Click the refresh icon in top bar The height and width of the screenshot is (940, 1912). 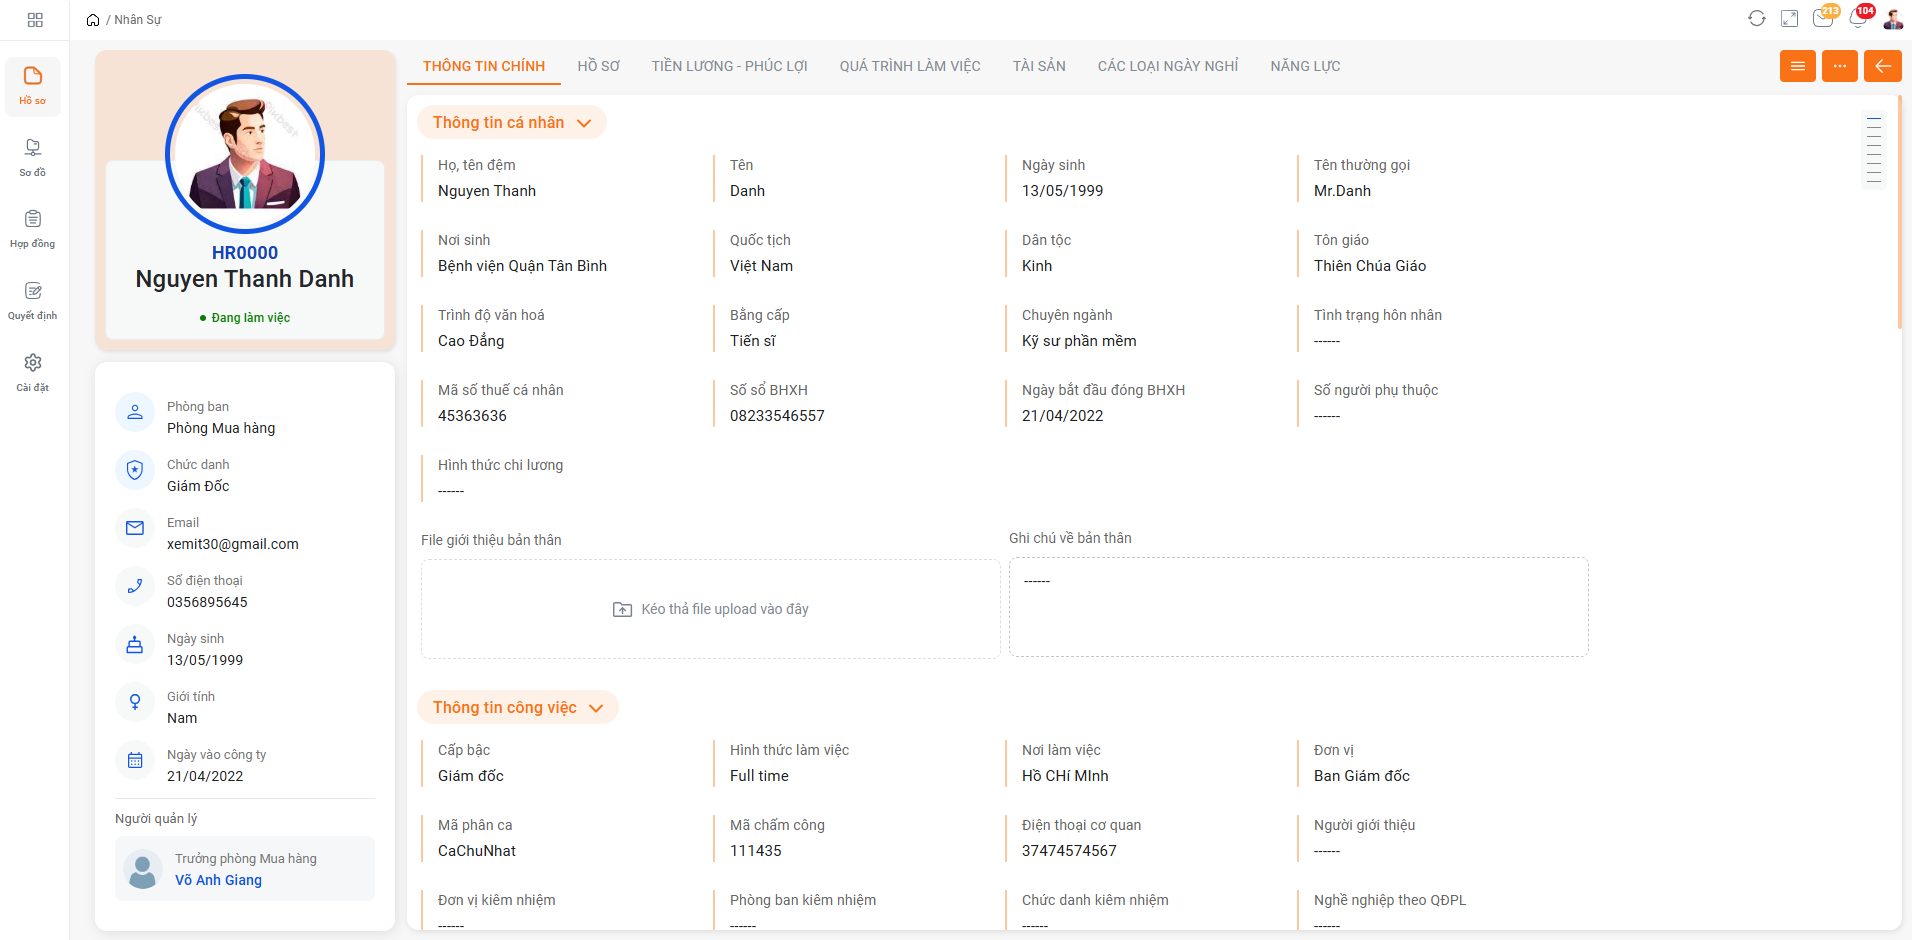pos(1756,19)
